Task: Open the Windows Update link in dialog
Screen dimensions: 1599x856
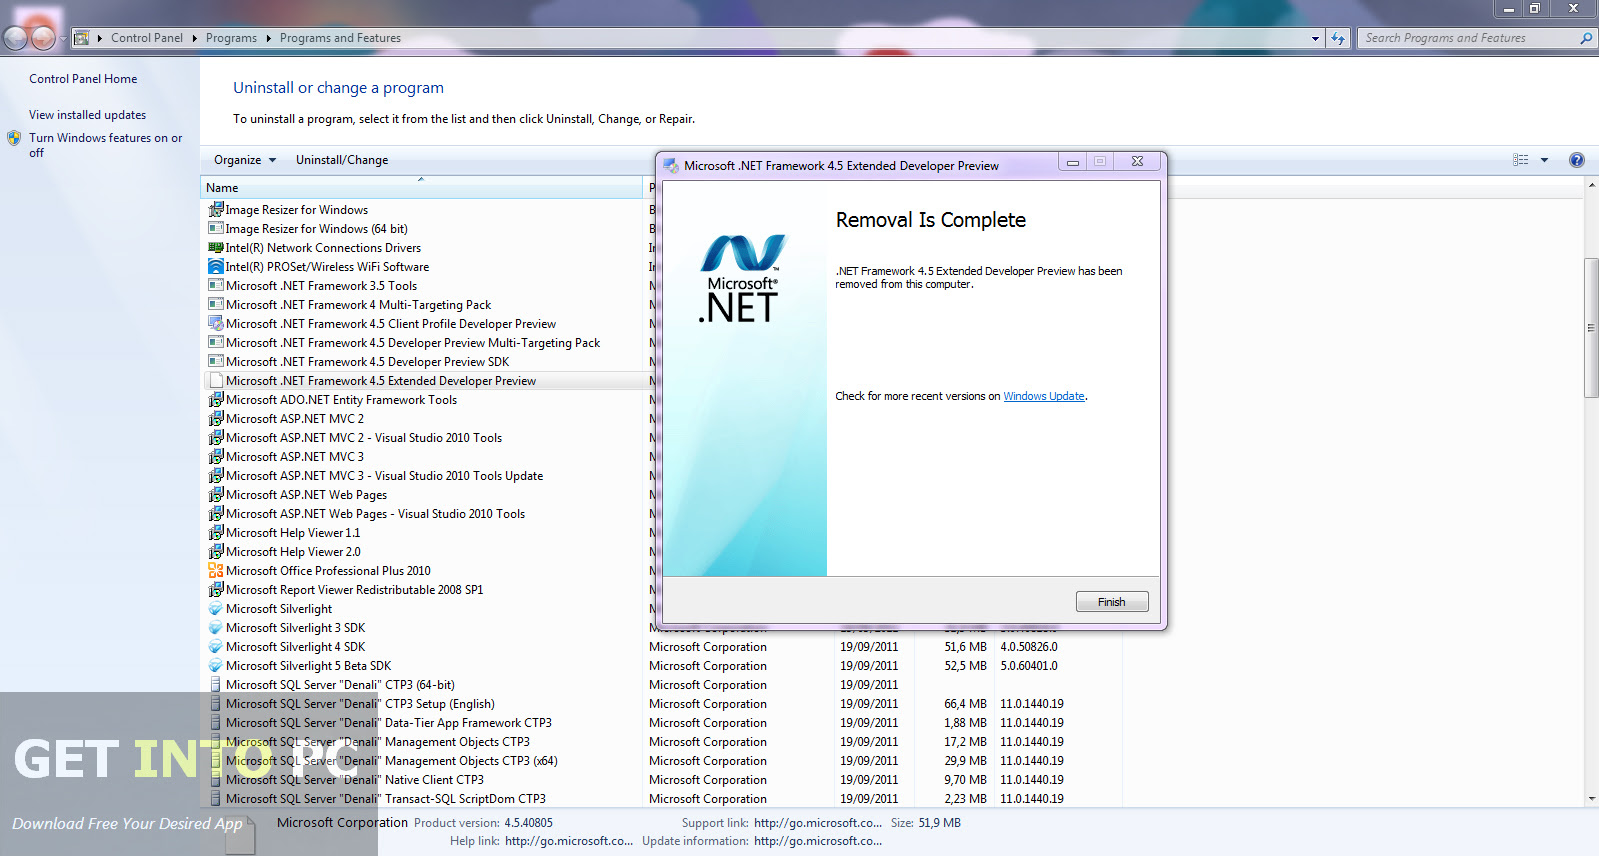Action: [x=1044, y=397]
